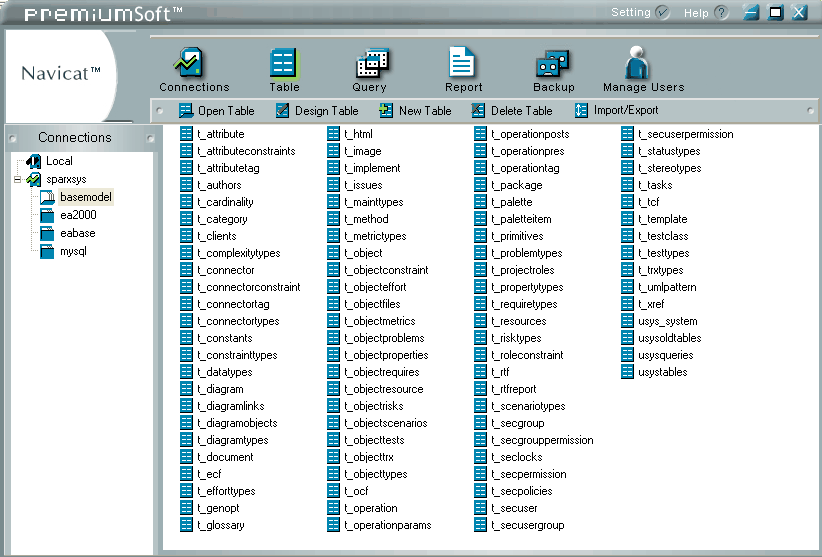Select table t_attributeconstraints
Screen dimensions: 822x557
[246, 151]
